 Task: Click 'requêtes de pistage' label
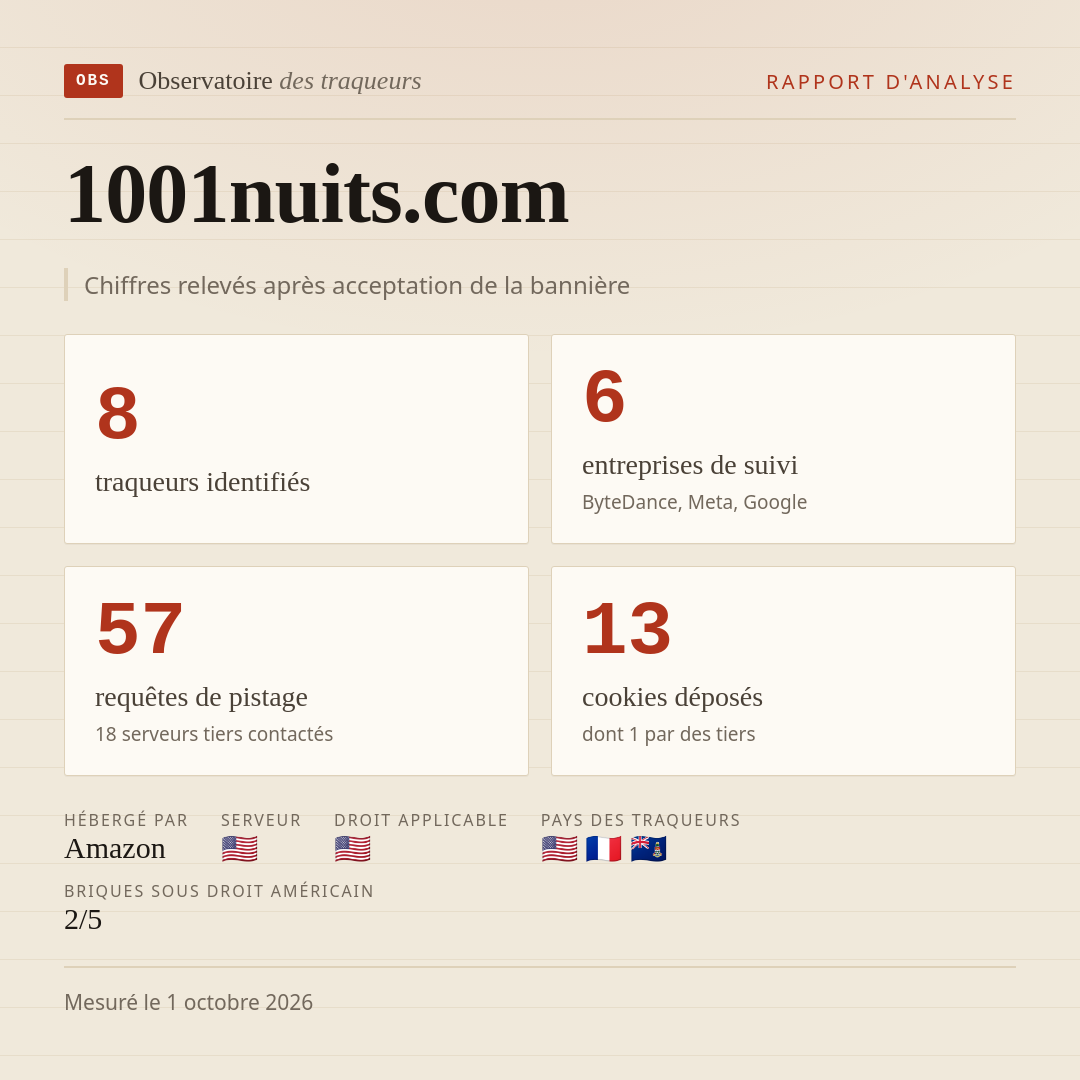(201, 697)
